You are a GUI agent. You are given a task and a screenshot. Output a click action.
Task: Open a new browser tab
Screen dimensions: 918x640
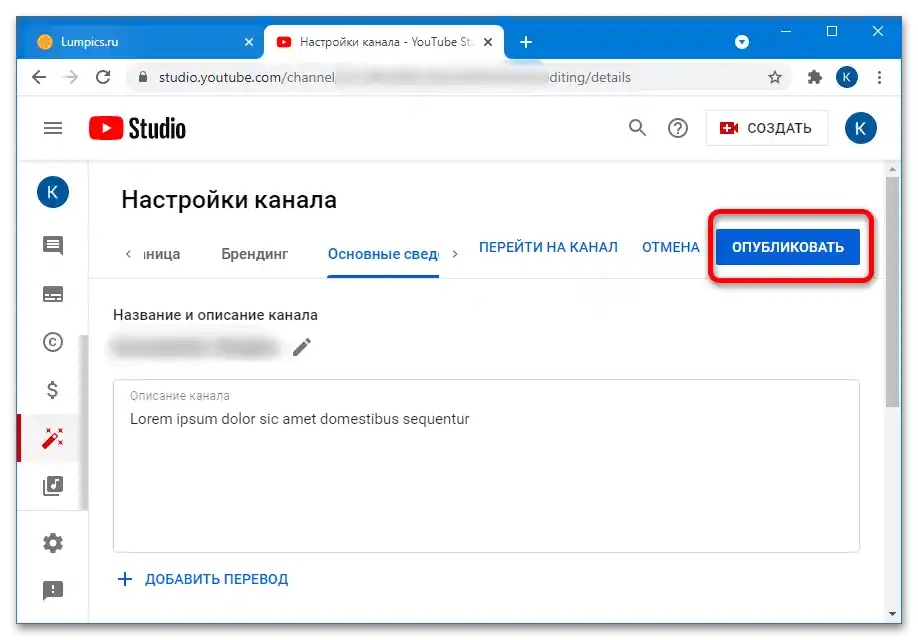pyautogui.click(x=526, y=42)
